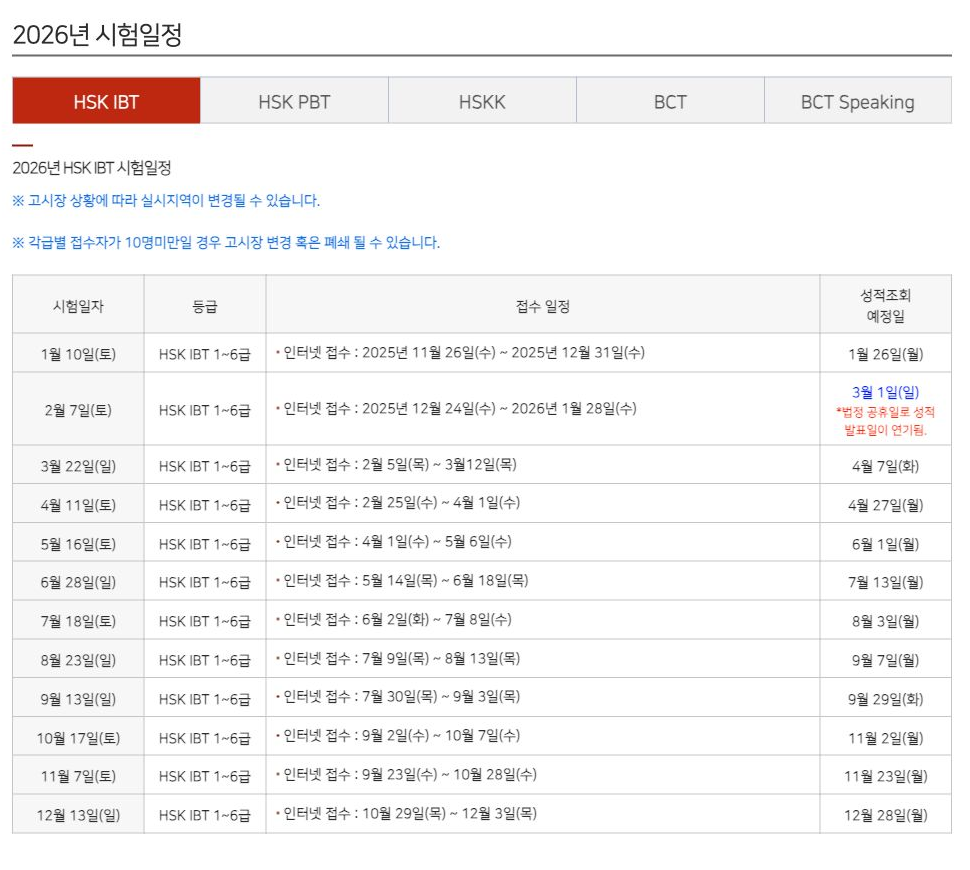The height and width of the screenshot is (870, 970).
Task: Click the 9월 7일(월) score release date
Action: pyautogui.click(x=885, y=660)
